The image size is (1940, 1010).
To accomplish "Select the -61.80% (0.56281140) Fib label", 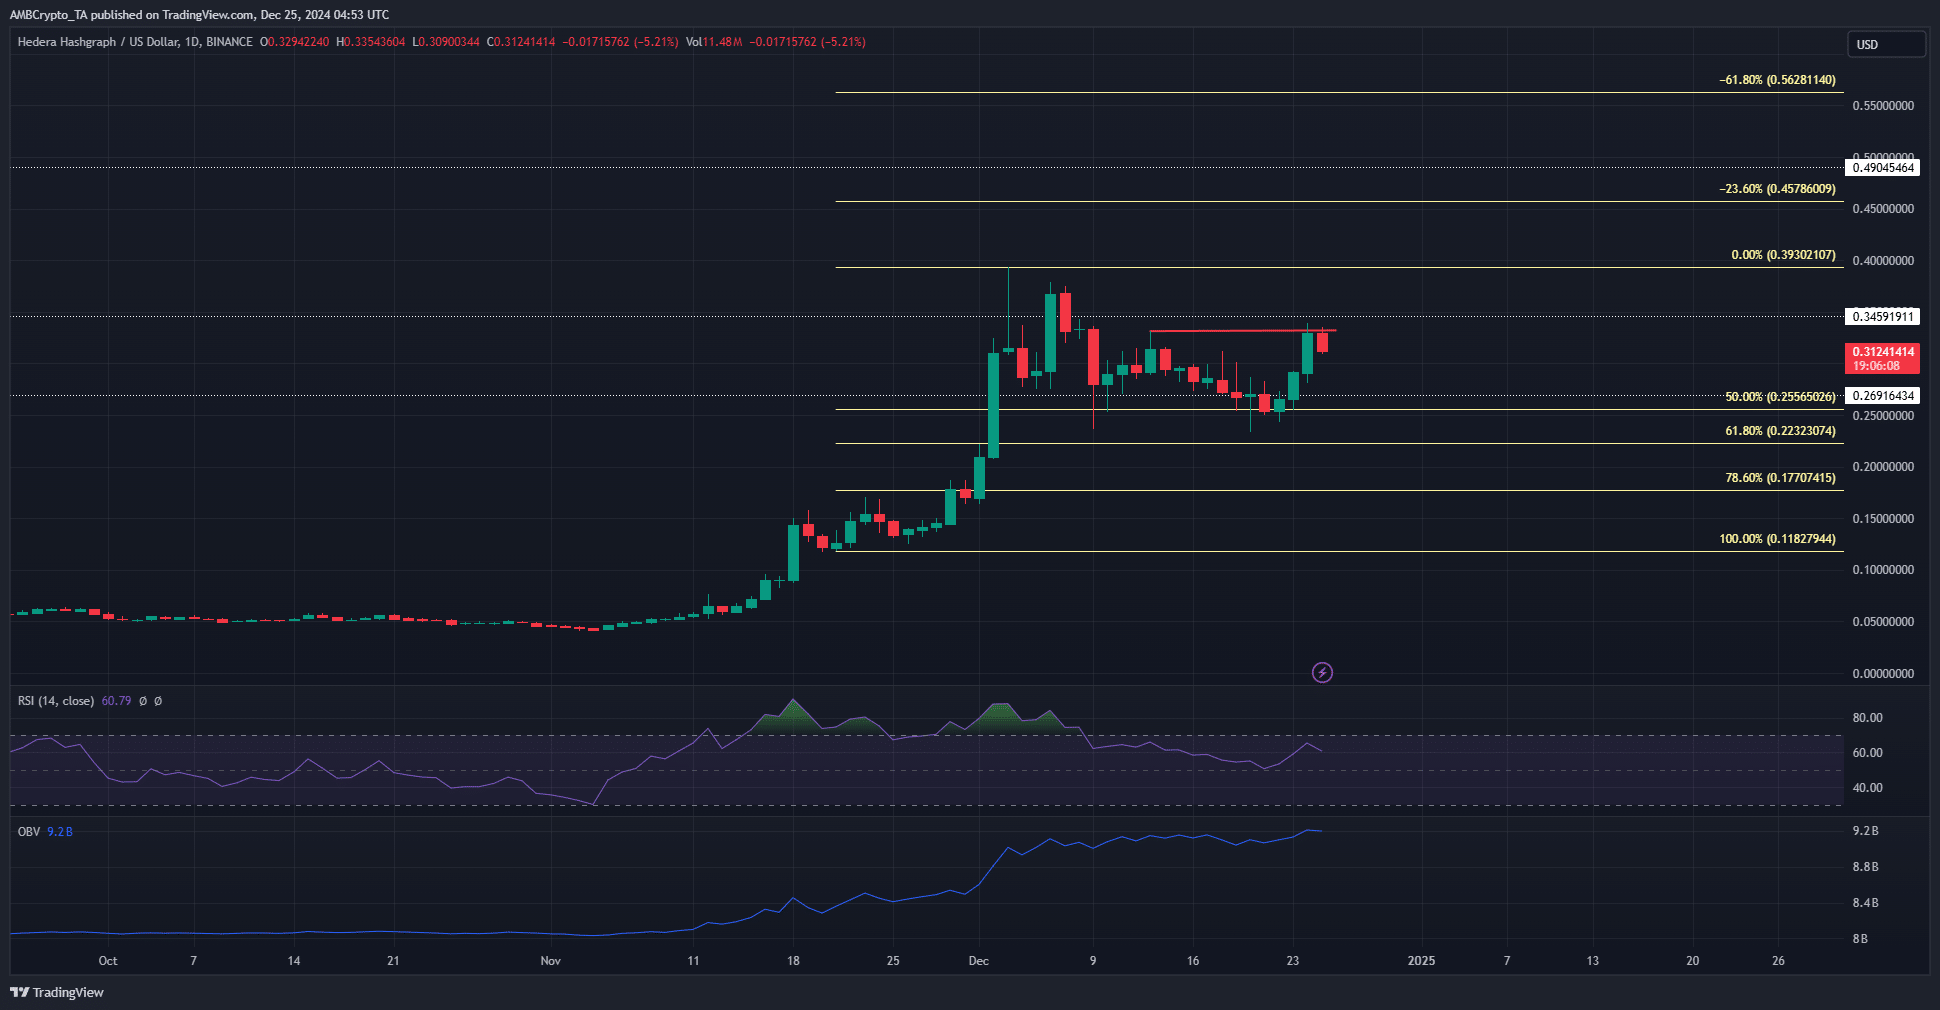I will 1777,80.
